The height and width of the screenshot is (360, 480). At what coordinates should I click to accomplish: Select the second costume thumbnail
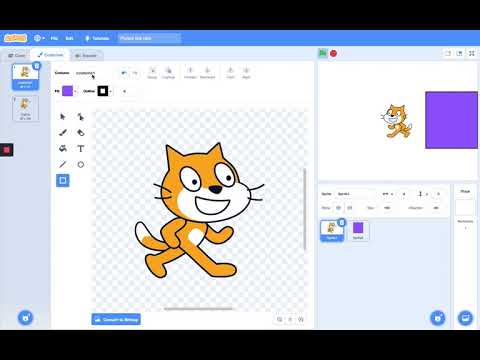(25, 108)
